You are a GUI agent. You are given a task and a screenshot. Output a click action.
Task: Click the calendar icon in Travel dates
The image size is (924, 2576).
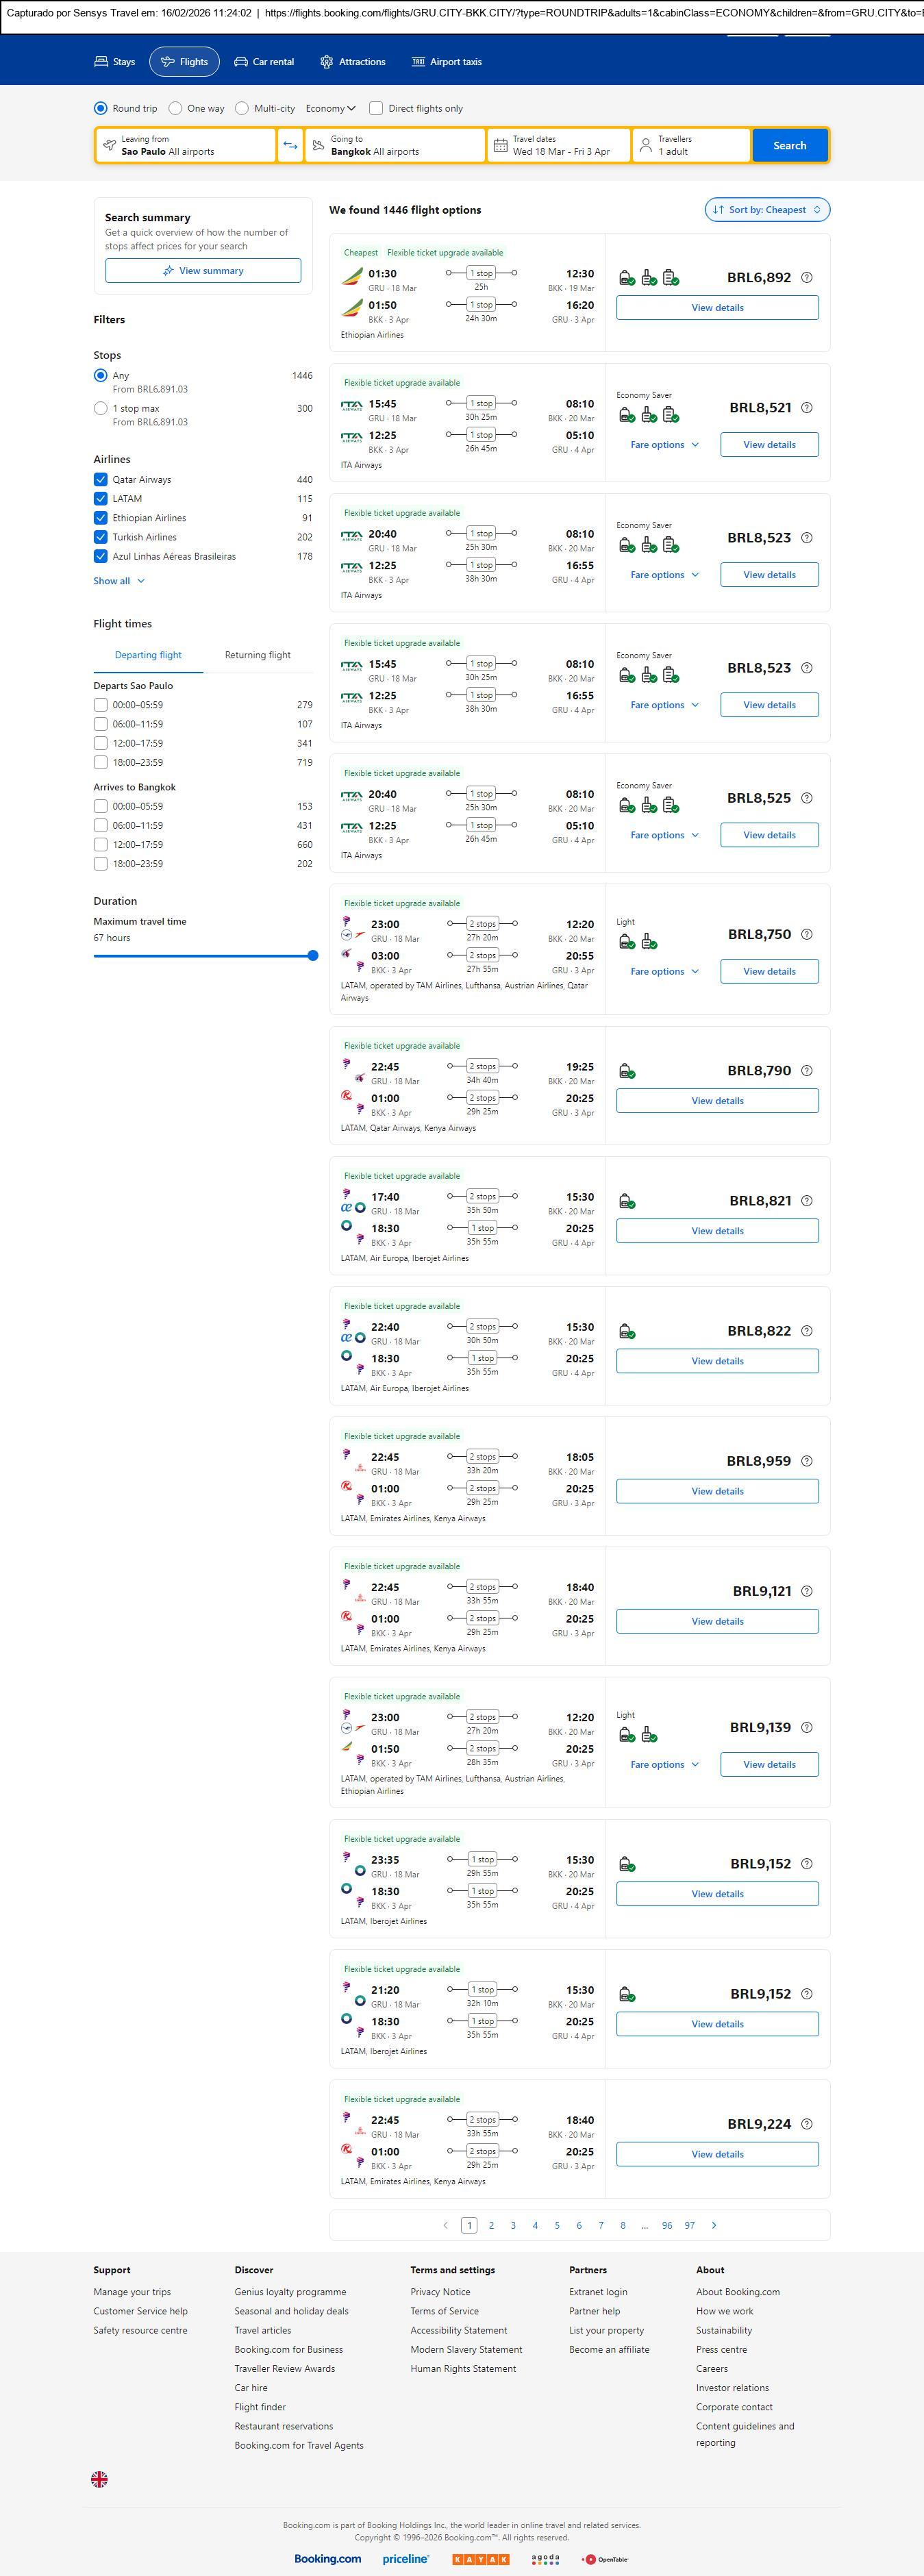pyautogui.click(x=500, y=145)
